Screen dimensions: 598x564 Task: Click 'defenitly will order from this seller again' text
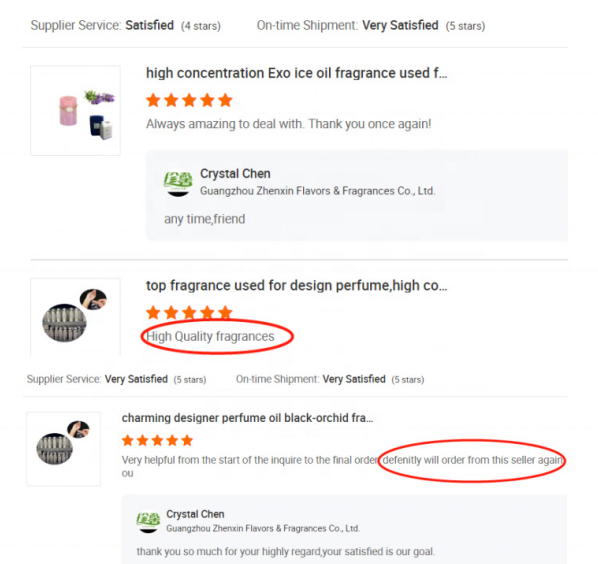[473, 460]
